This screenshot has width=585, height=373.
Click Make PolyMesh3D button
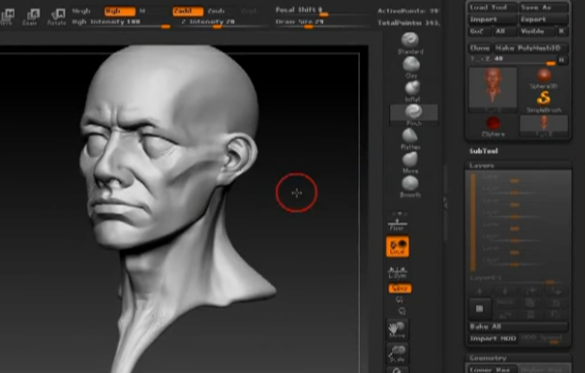click(x=531, y=48)
